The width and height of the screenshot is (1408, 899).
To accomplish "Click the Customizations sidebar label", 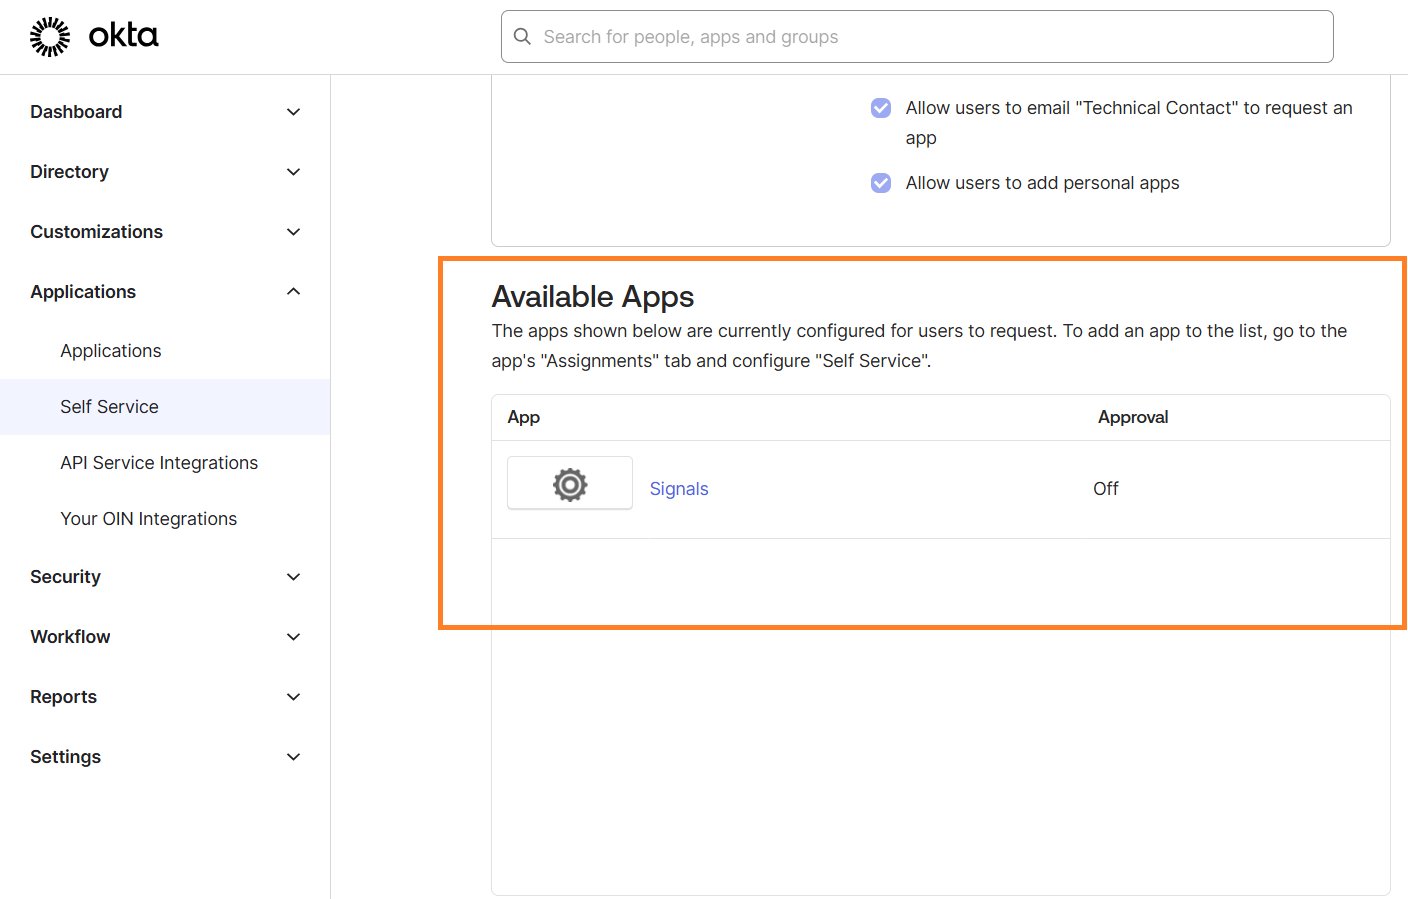I will coord(96,232).
